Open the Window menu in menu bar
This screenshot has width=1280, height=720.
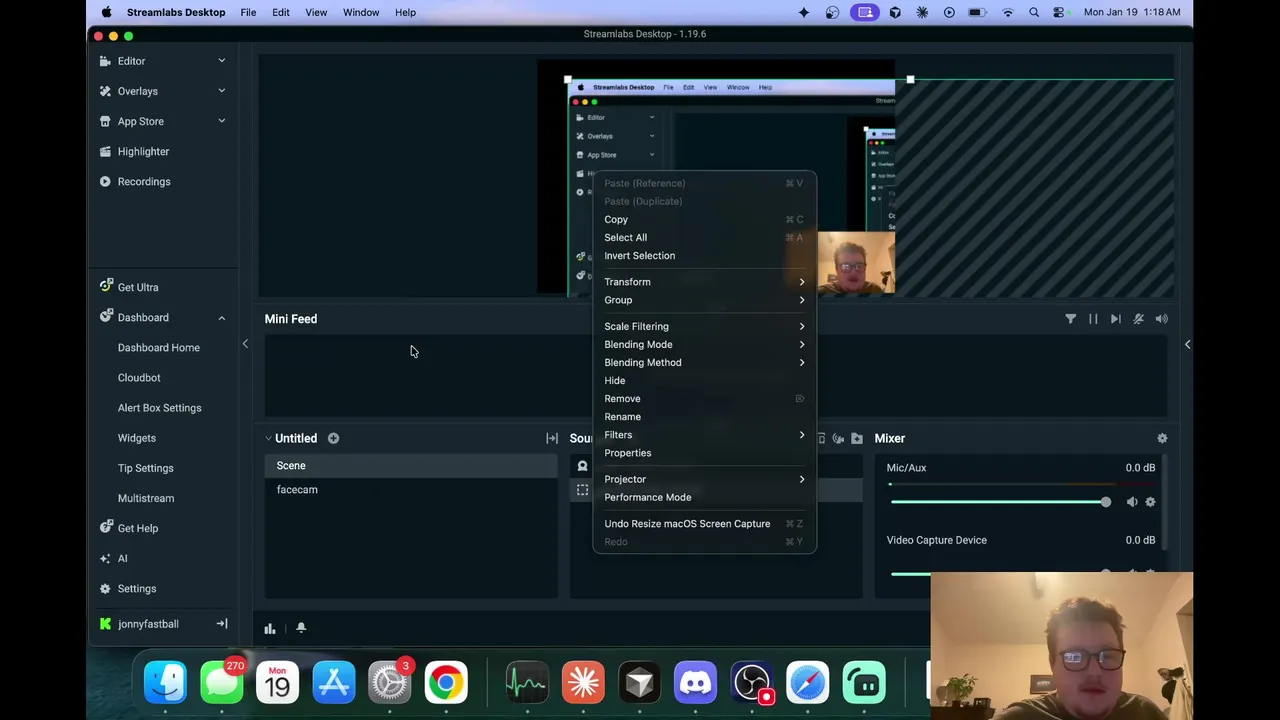(x=361, y=12)
